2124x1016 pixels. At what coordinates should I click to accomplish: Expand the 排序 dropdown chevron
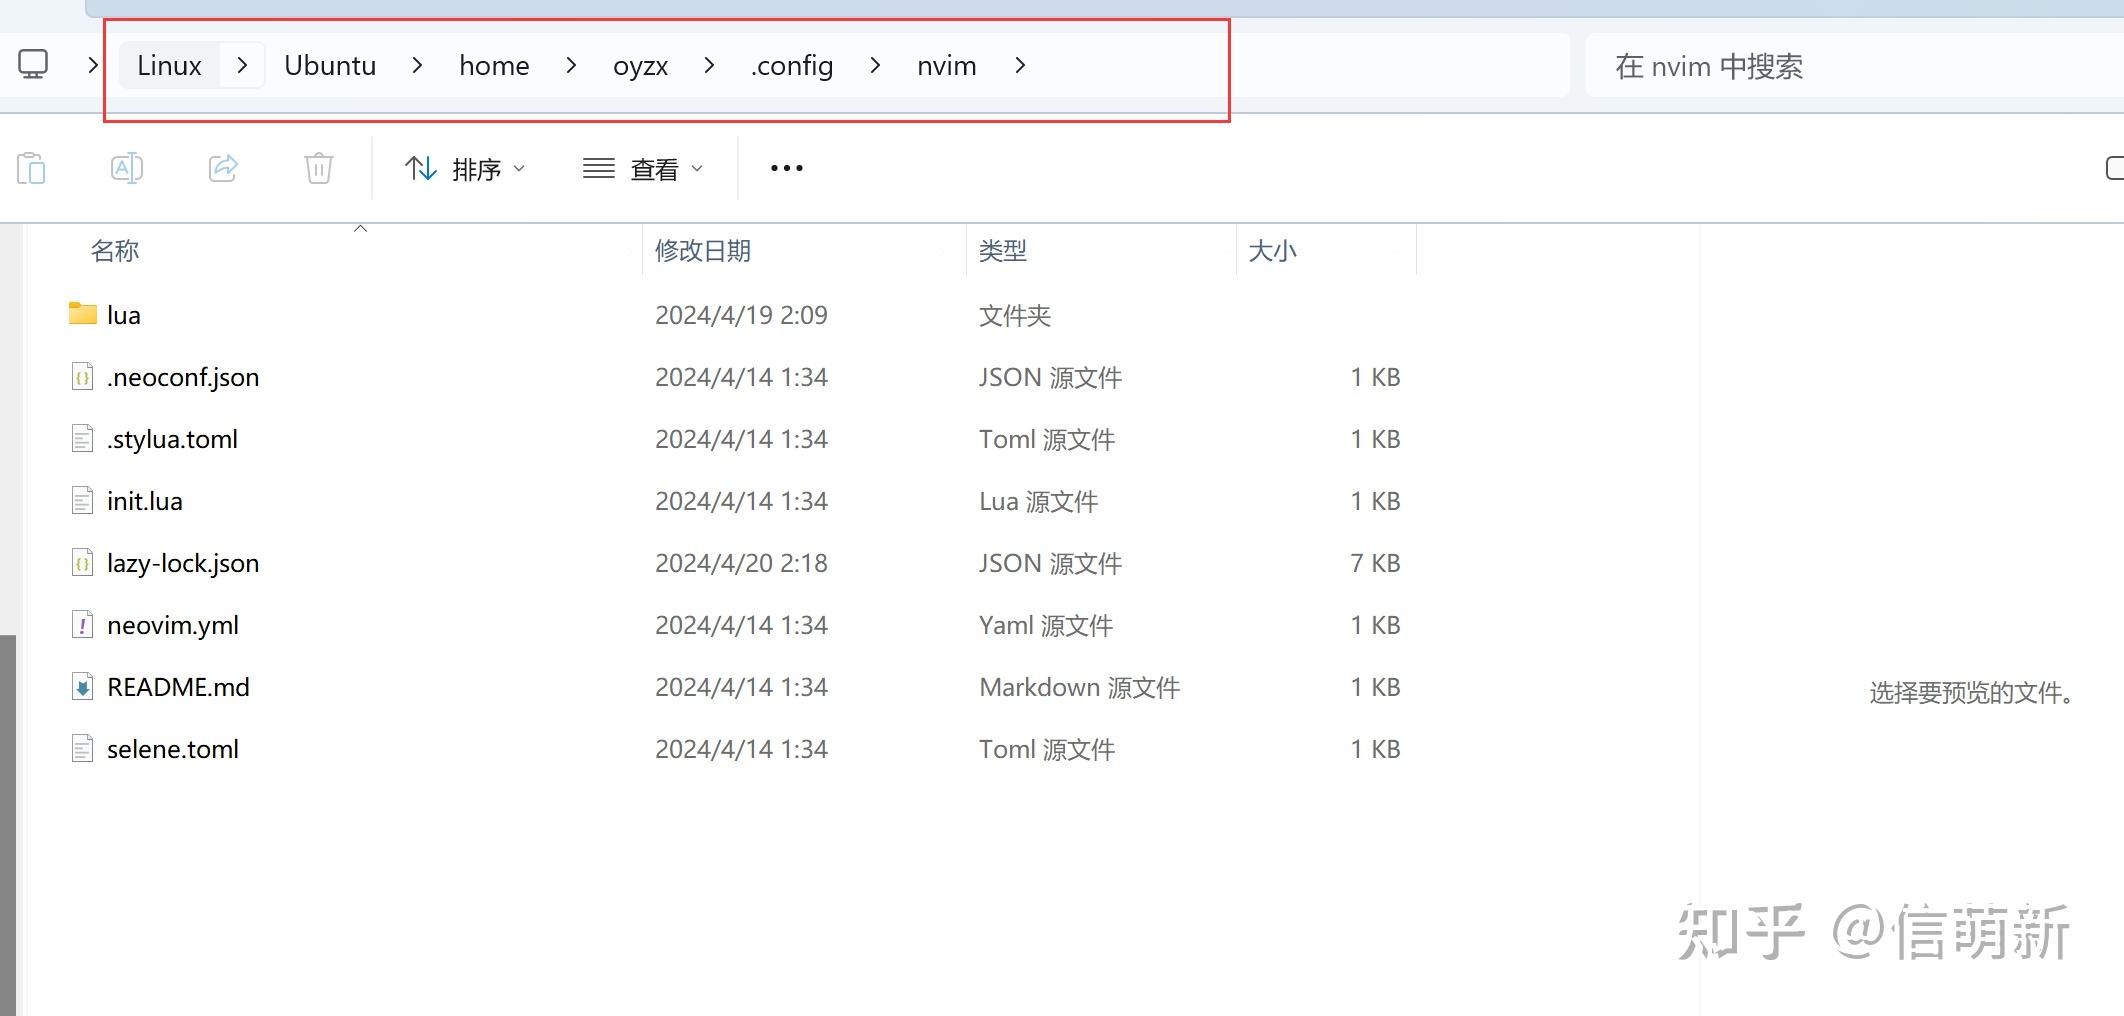519,169
